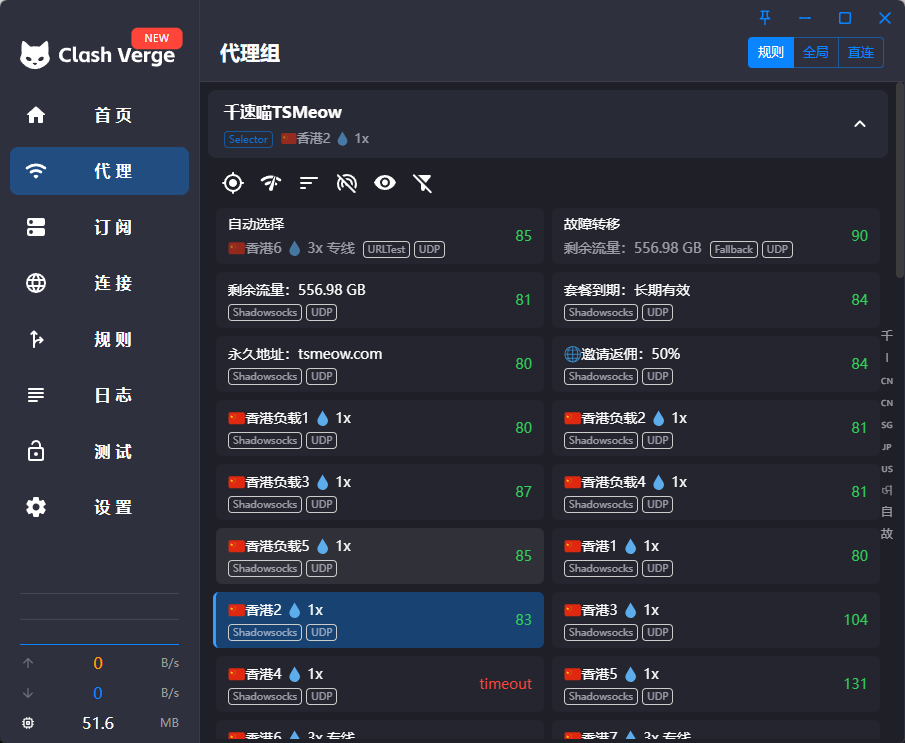Switch to 规则 mode button

point(771,53)
